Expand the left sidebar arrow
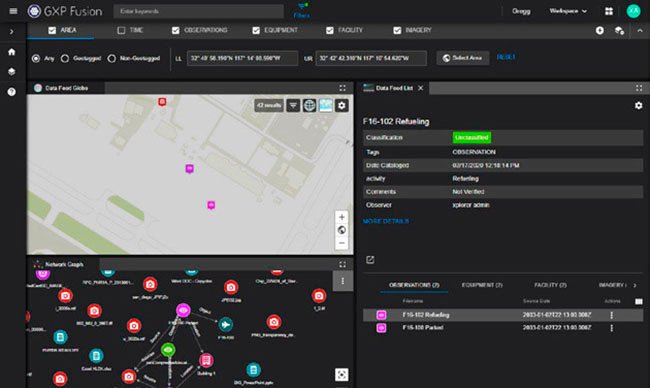650x388 pixels. point(12,32)
